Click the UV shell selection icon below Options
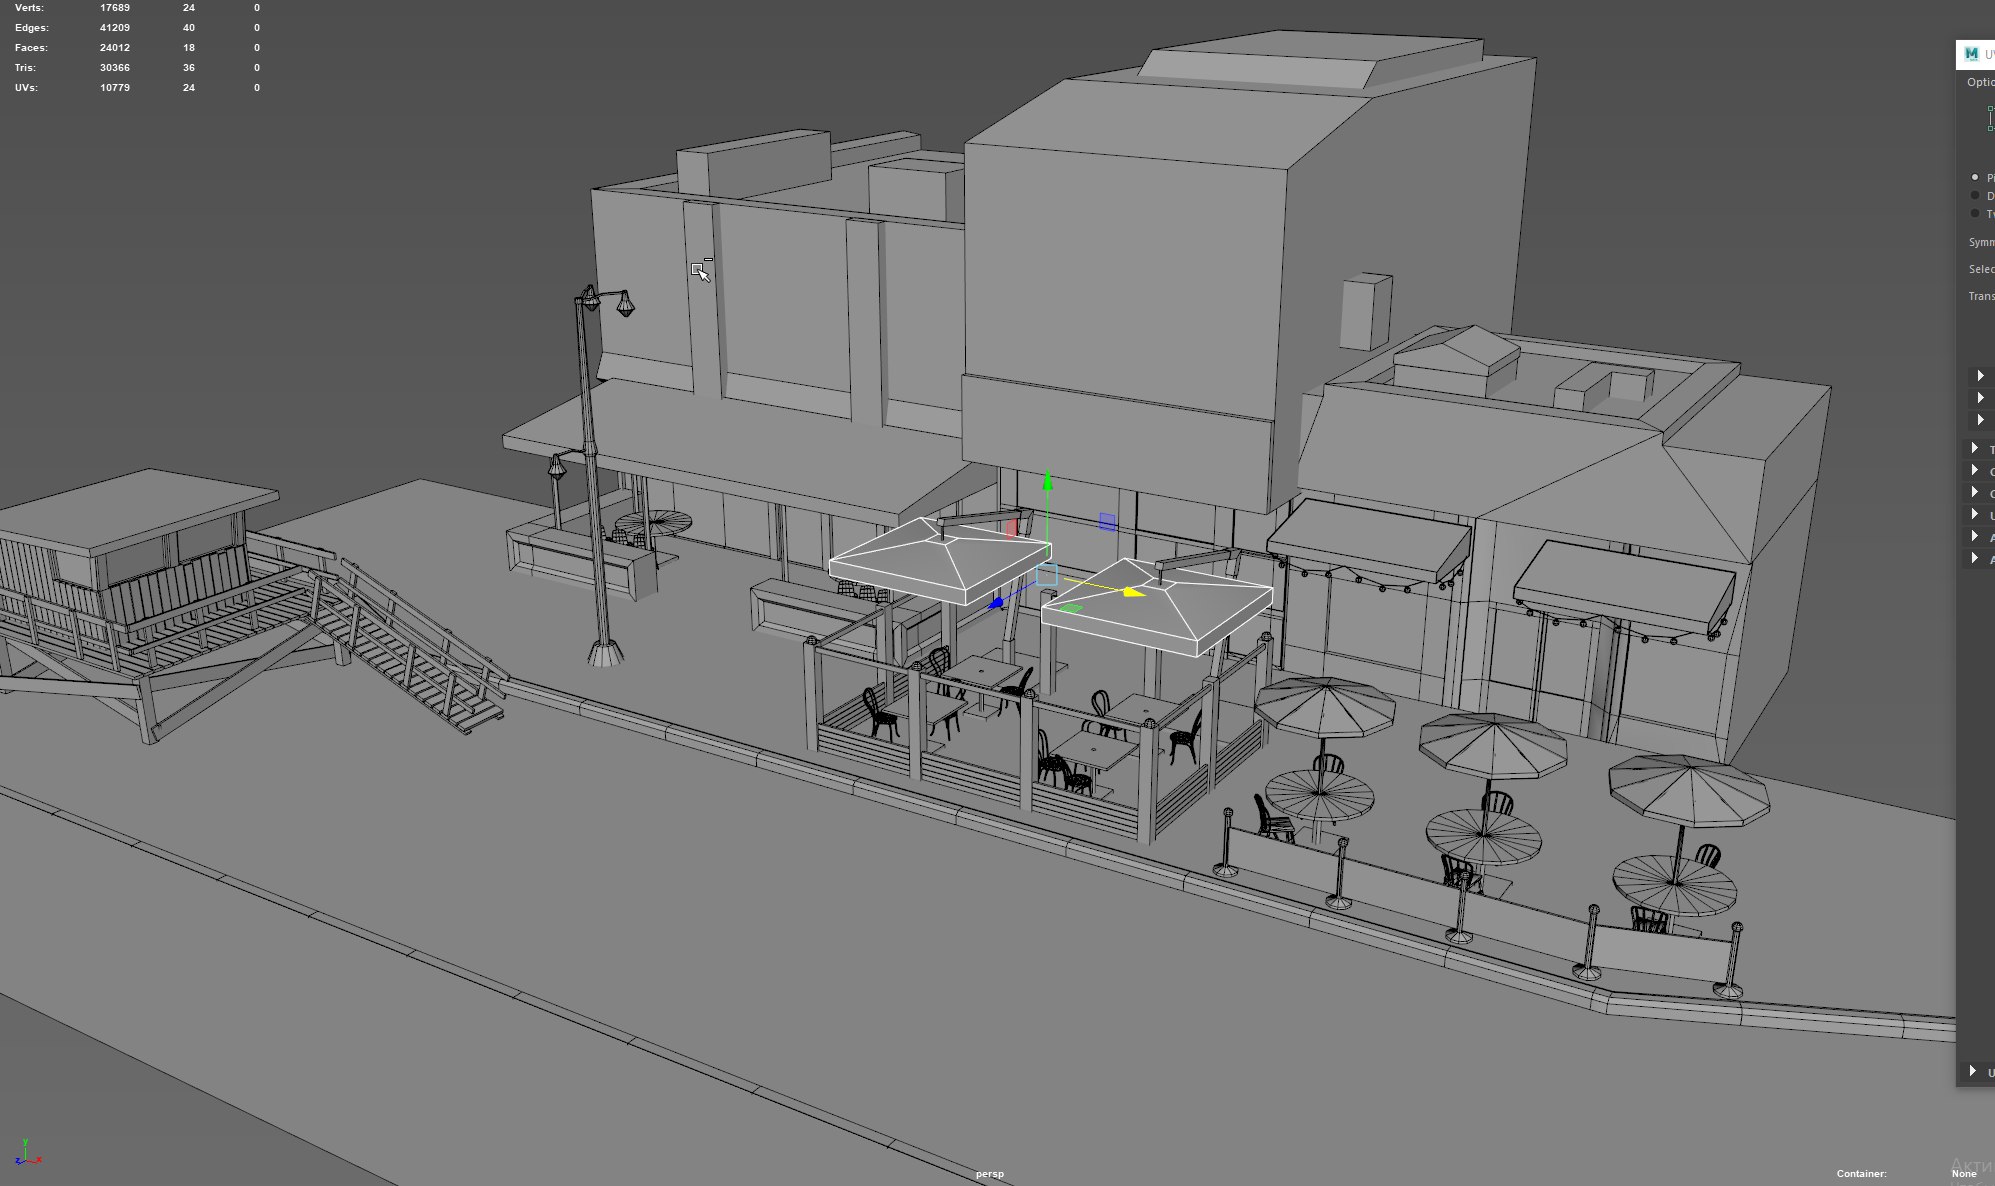1995x1186 pixels. (x=1990, y=119)
